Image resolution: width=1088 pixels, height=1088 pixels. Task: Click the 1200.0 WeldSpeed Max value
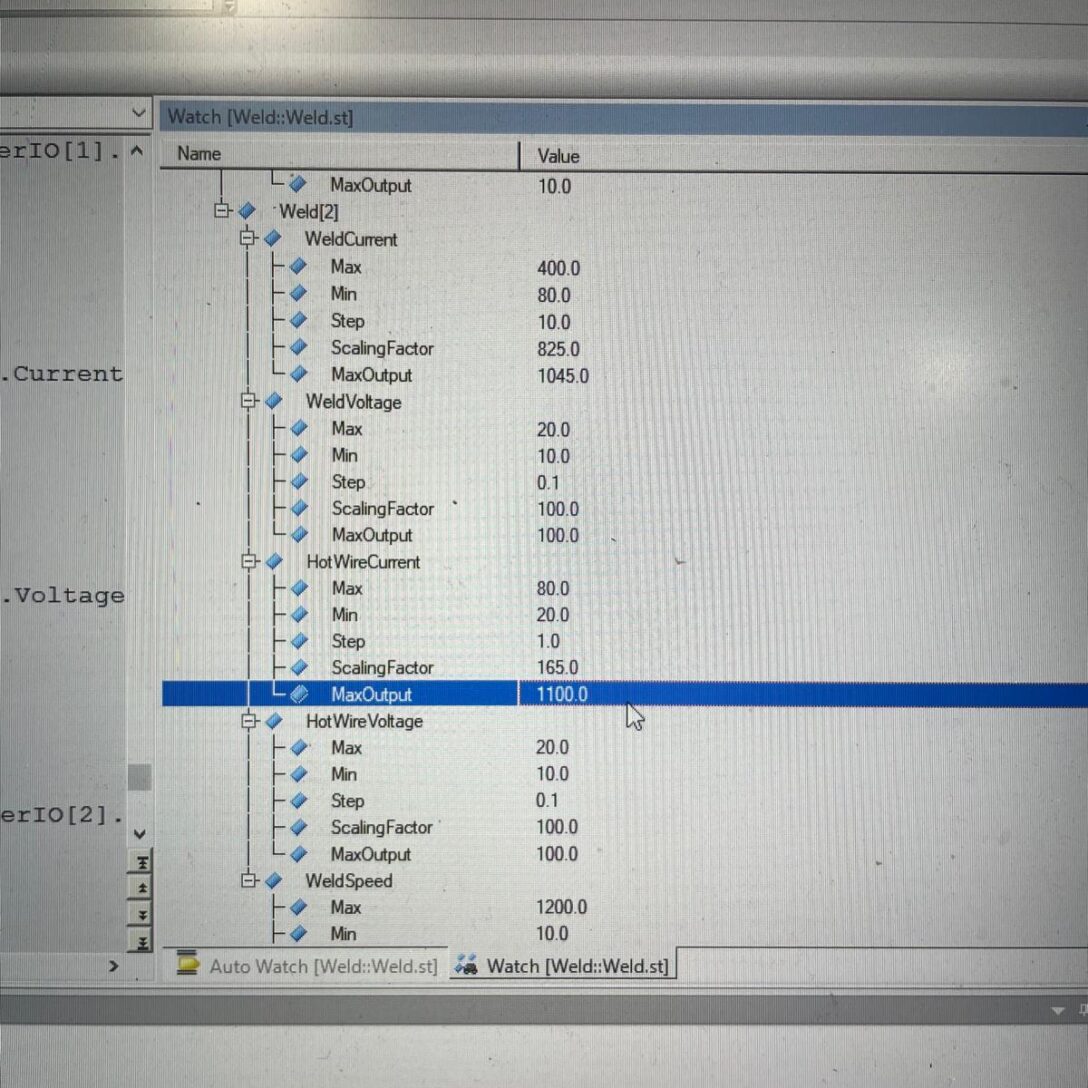[561, 907]
